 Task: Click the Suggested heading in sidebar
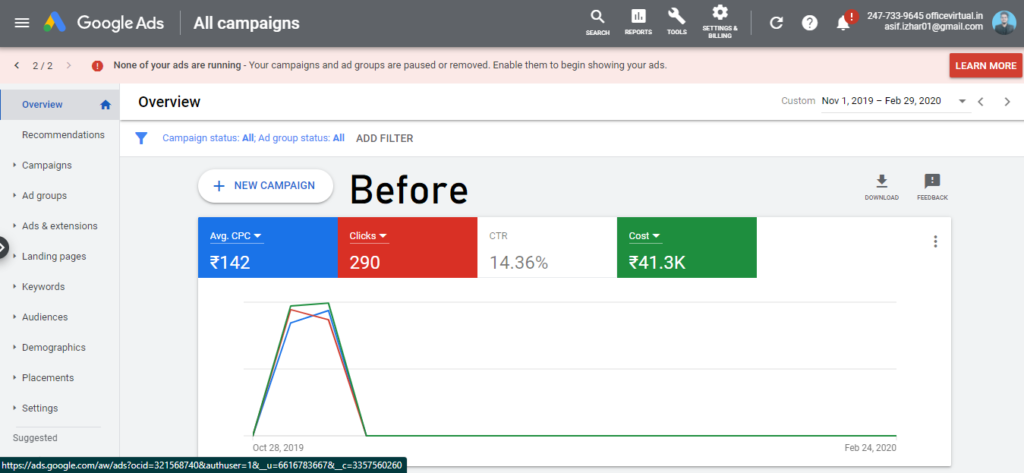point(35,438)
